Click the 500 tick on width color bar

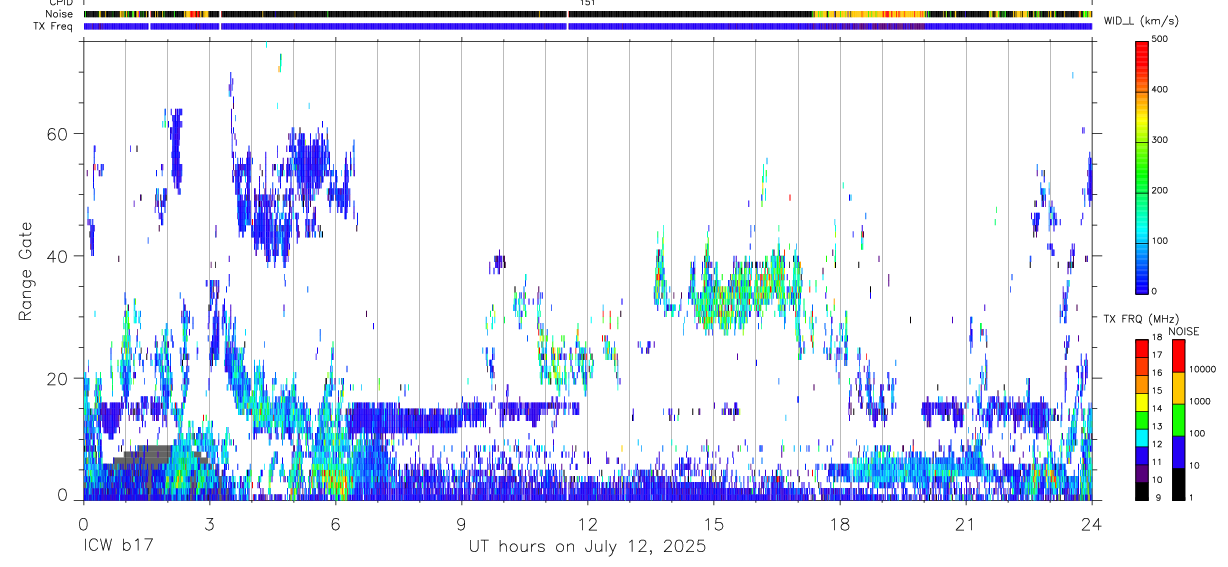pyautogui.click(x=1160, y=39)
